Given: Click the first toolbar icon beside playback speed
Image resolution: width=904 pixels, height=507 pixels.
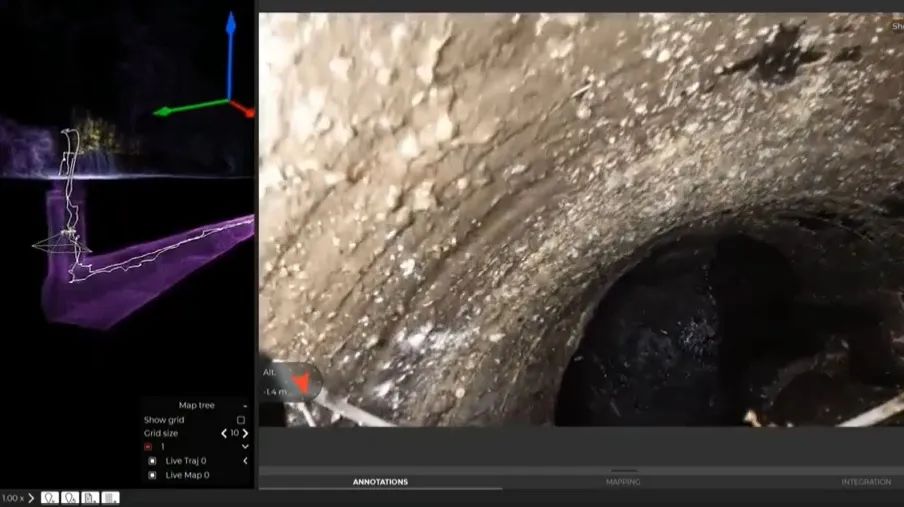Looking at the screenshot, I should [49, 497].
